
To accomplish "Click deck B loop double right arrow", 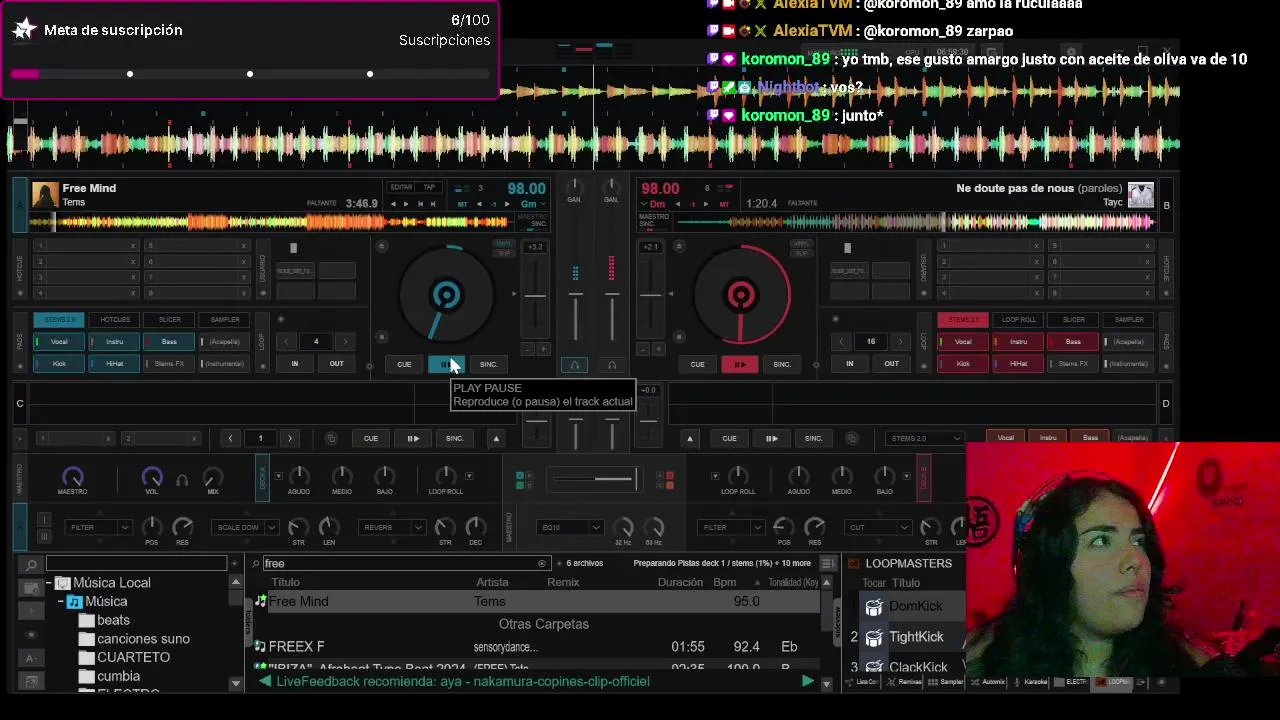I will pyautogui.click(x=900, y=342).
